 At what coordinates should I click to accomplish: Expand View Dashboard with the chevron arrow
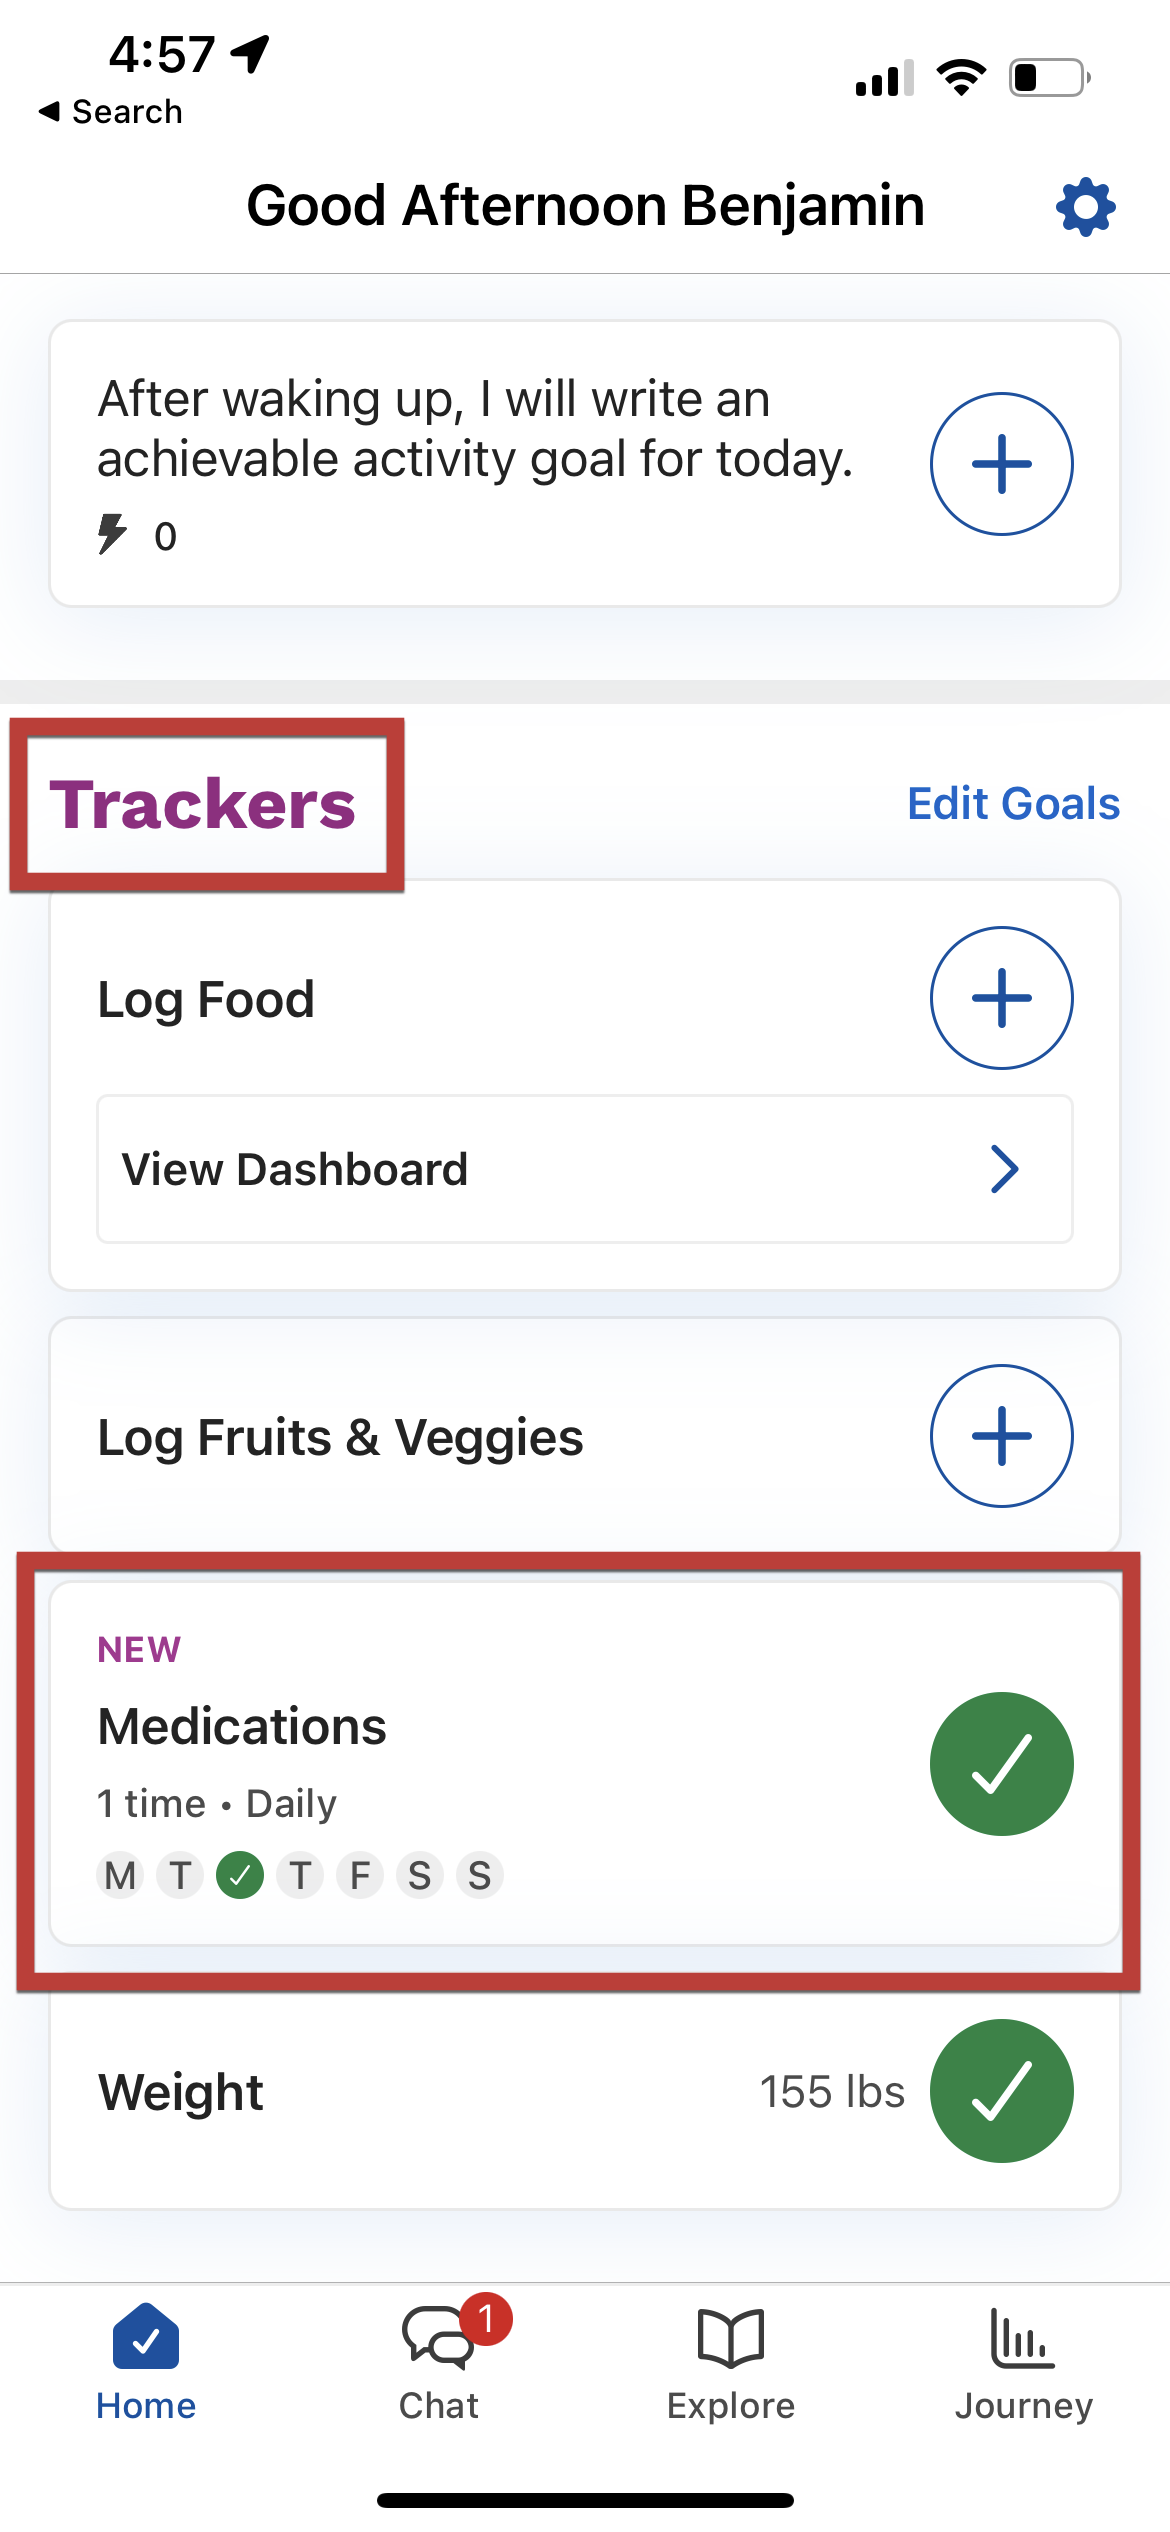coord(1004,1169)
